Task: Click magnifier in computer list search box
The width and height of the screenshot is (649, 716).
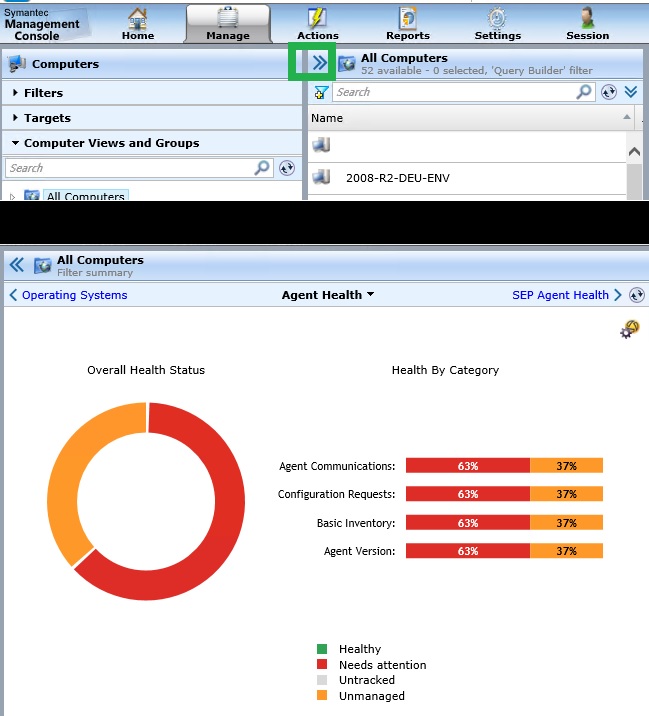Action: tap(584, 92)
